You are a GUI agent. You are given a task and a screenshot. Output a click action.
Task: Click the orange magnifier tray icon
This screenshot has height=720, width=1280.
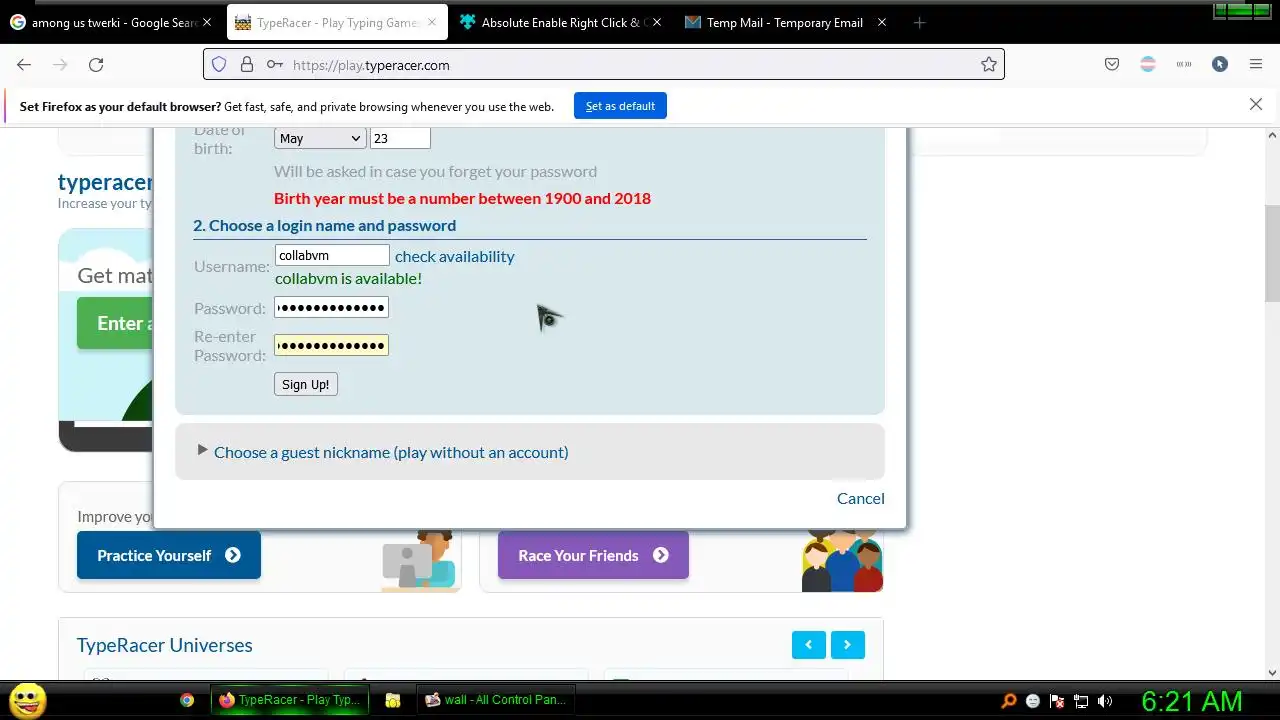coord(1009,701)
